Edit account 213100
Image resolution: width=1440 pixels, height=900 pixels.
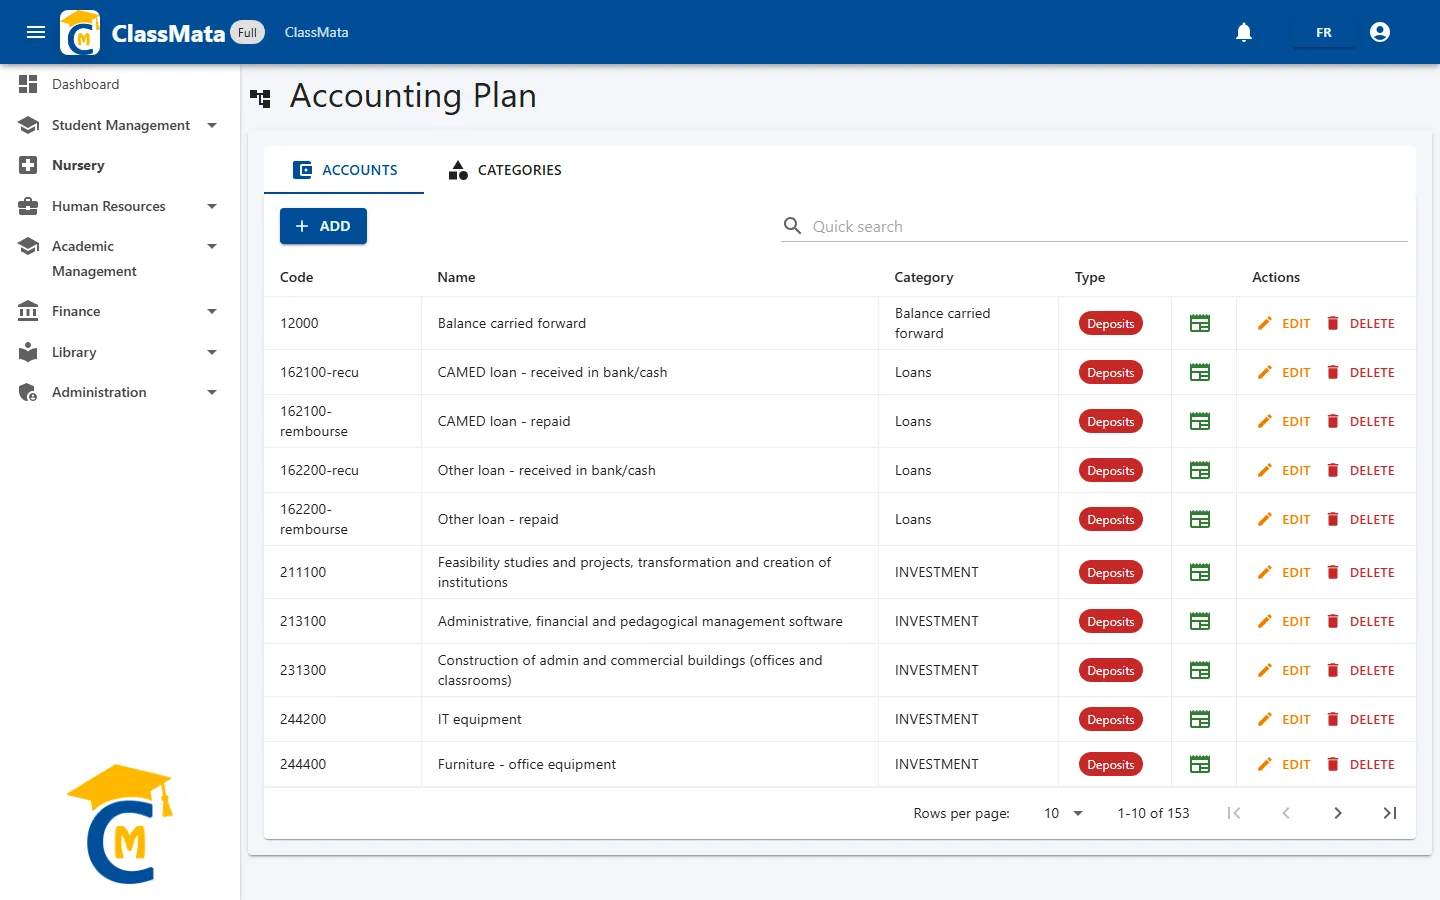point(1284,621)
